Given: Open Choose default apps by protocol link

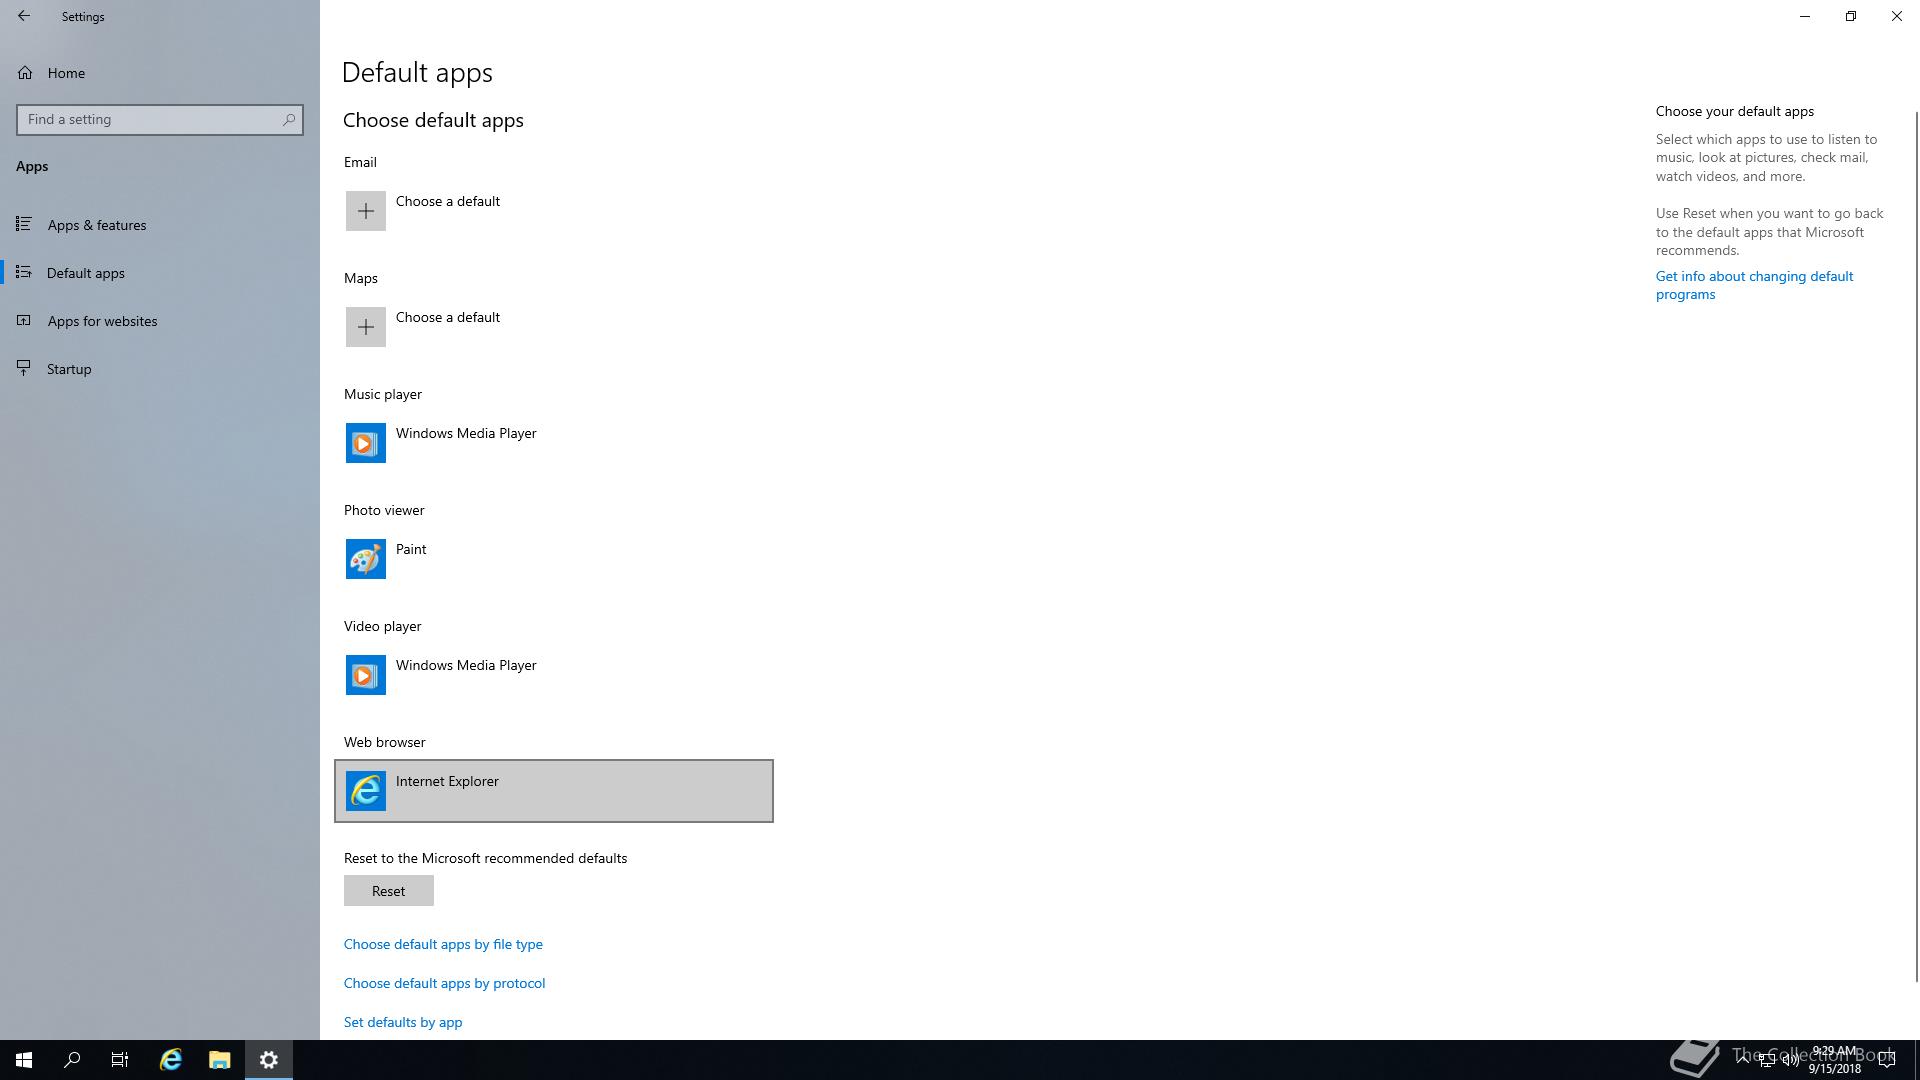Looking at the screenshot, I should [x=444, y=983].
